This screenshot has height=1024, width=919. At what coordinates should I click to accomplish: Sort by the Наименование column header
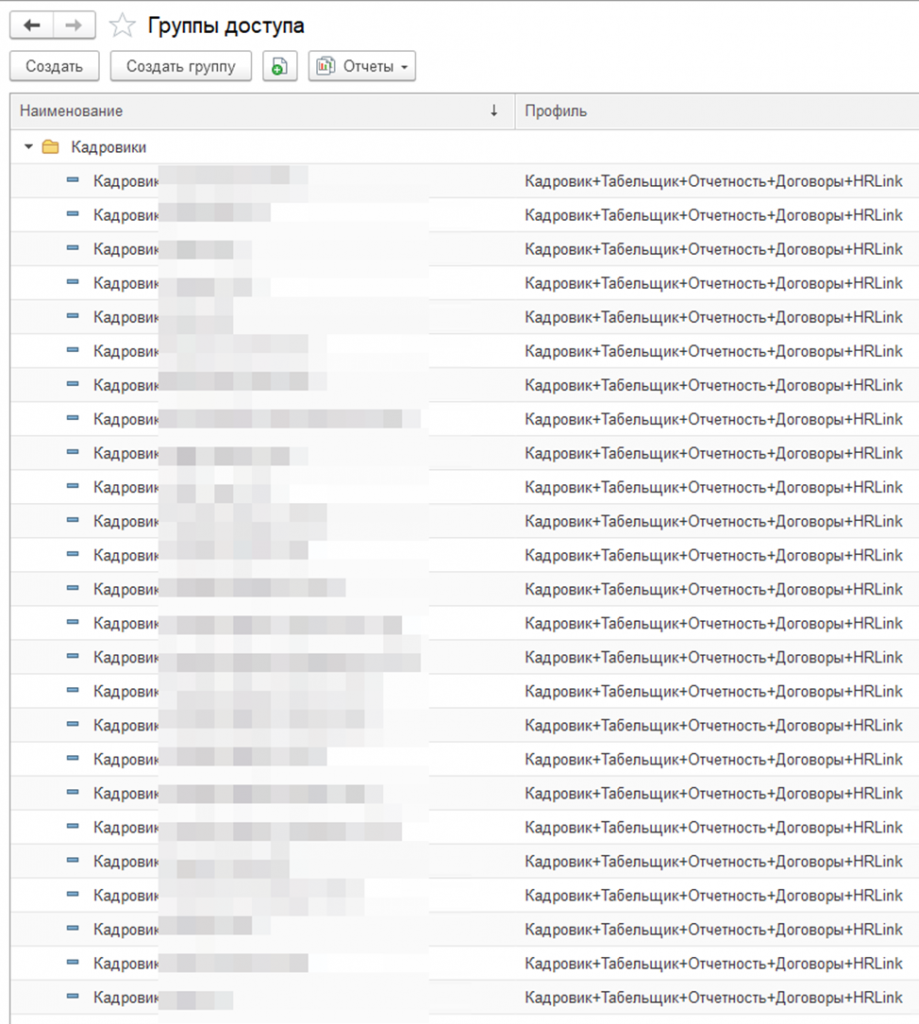point(263,111)
